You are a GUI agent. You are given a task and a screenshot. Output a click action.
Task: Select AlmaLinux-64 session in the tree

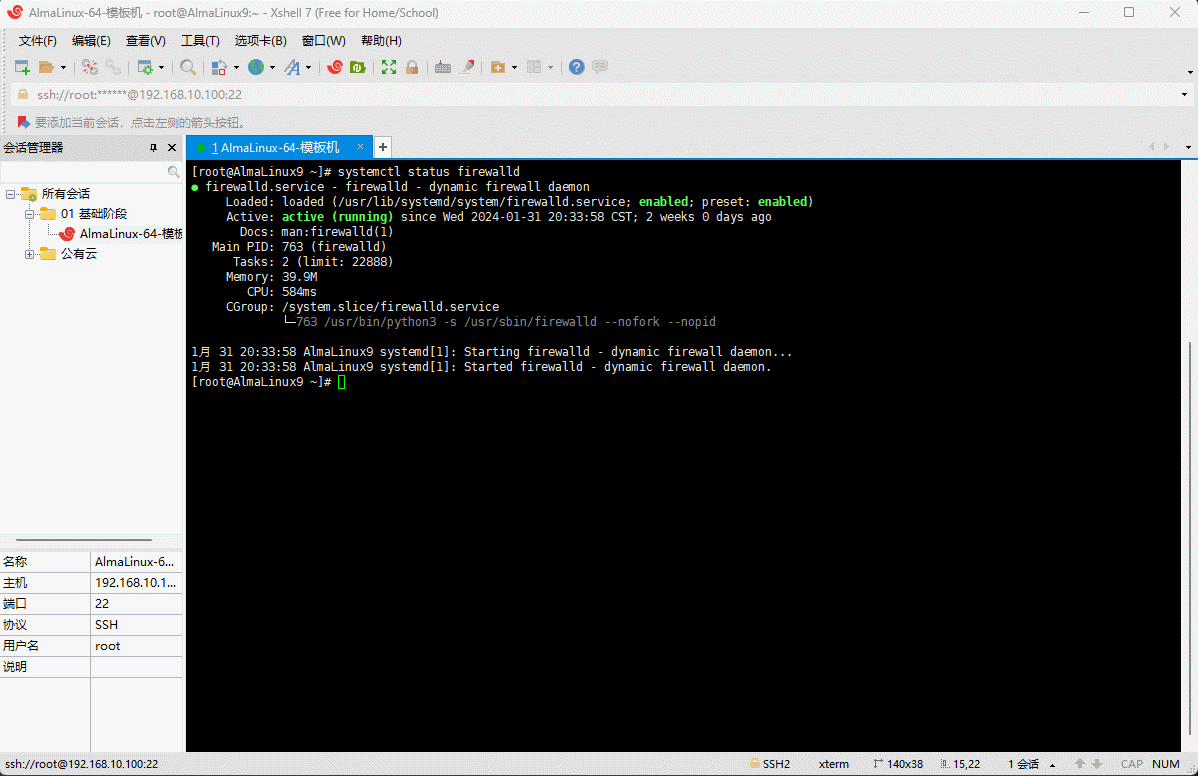click(130, 234)
